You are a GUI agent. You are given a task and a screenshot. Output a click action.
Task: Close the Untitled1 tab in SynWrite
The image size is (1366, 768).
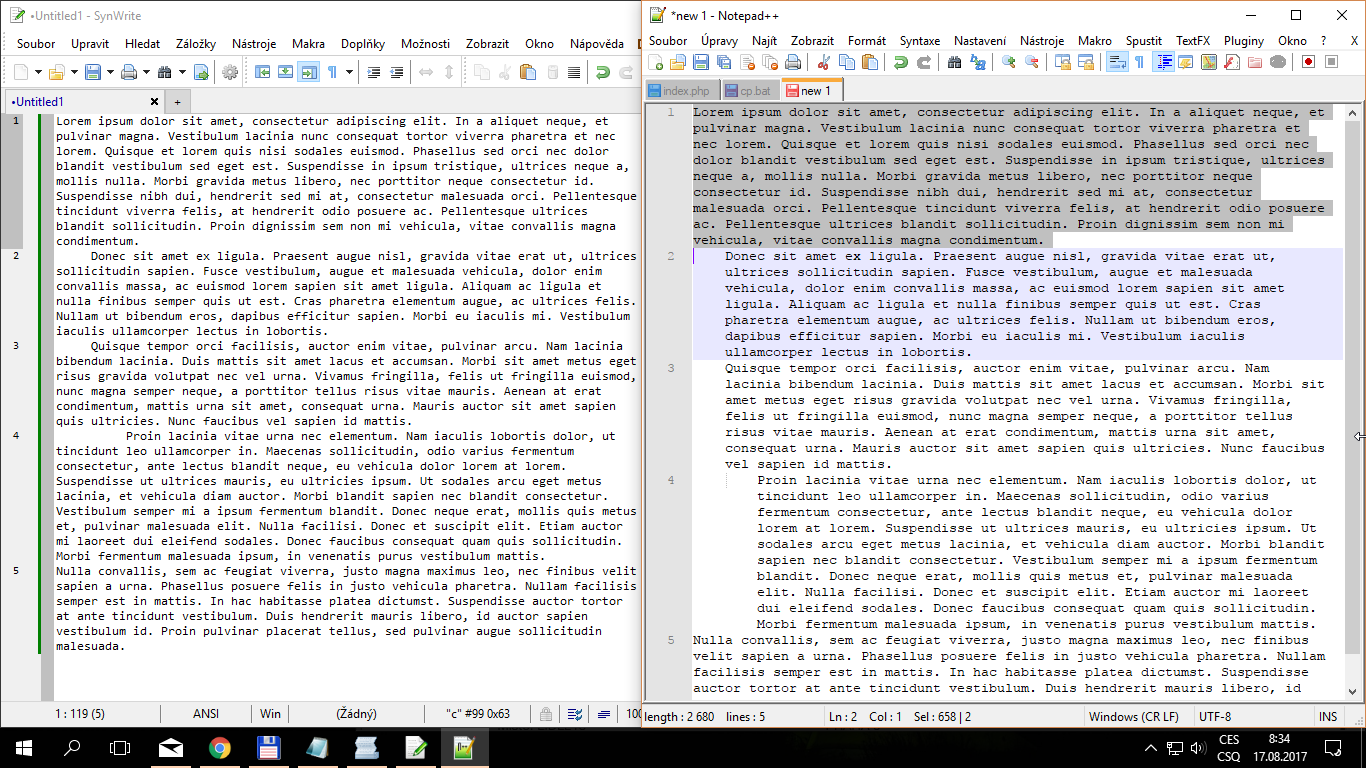[155, 102]
